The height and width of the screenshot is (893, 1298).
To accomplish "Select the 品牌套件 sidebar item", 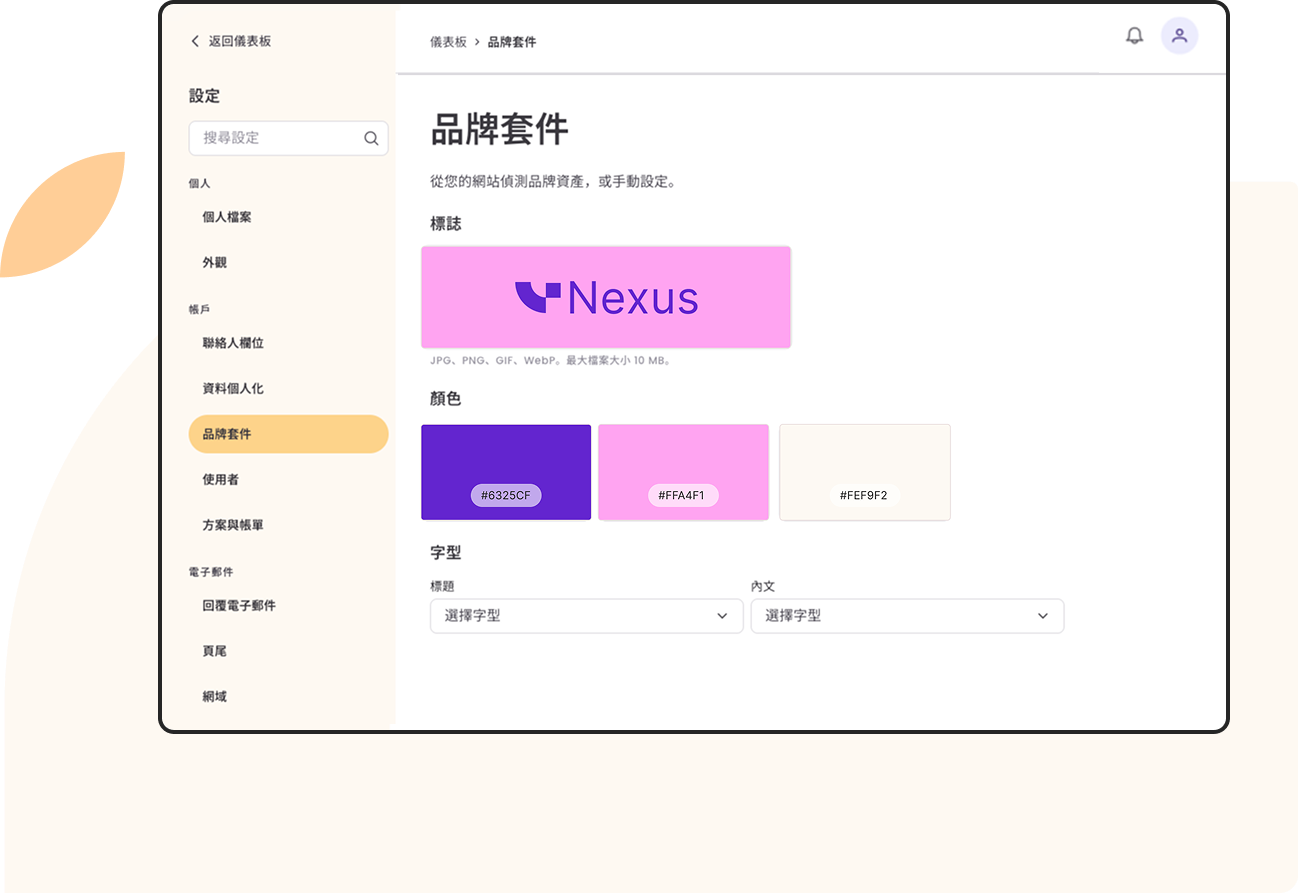I will [288, 434].
